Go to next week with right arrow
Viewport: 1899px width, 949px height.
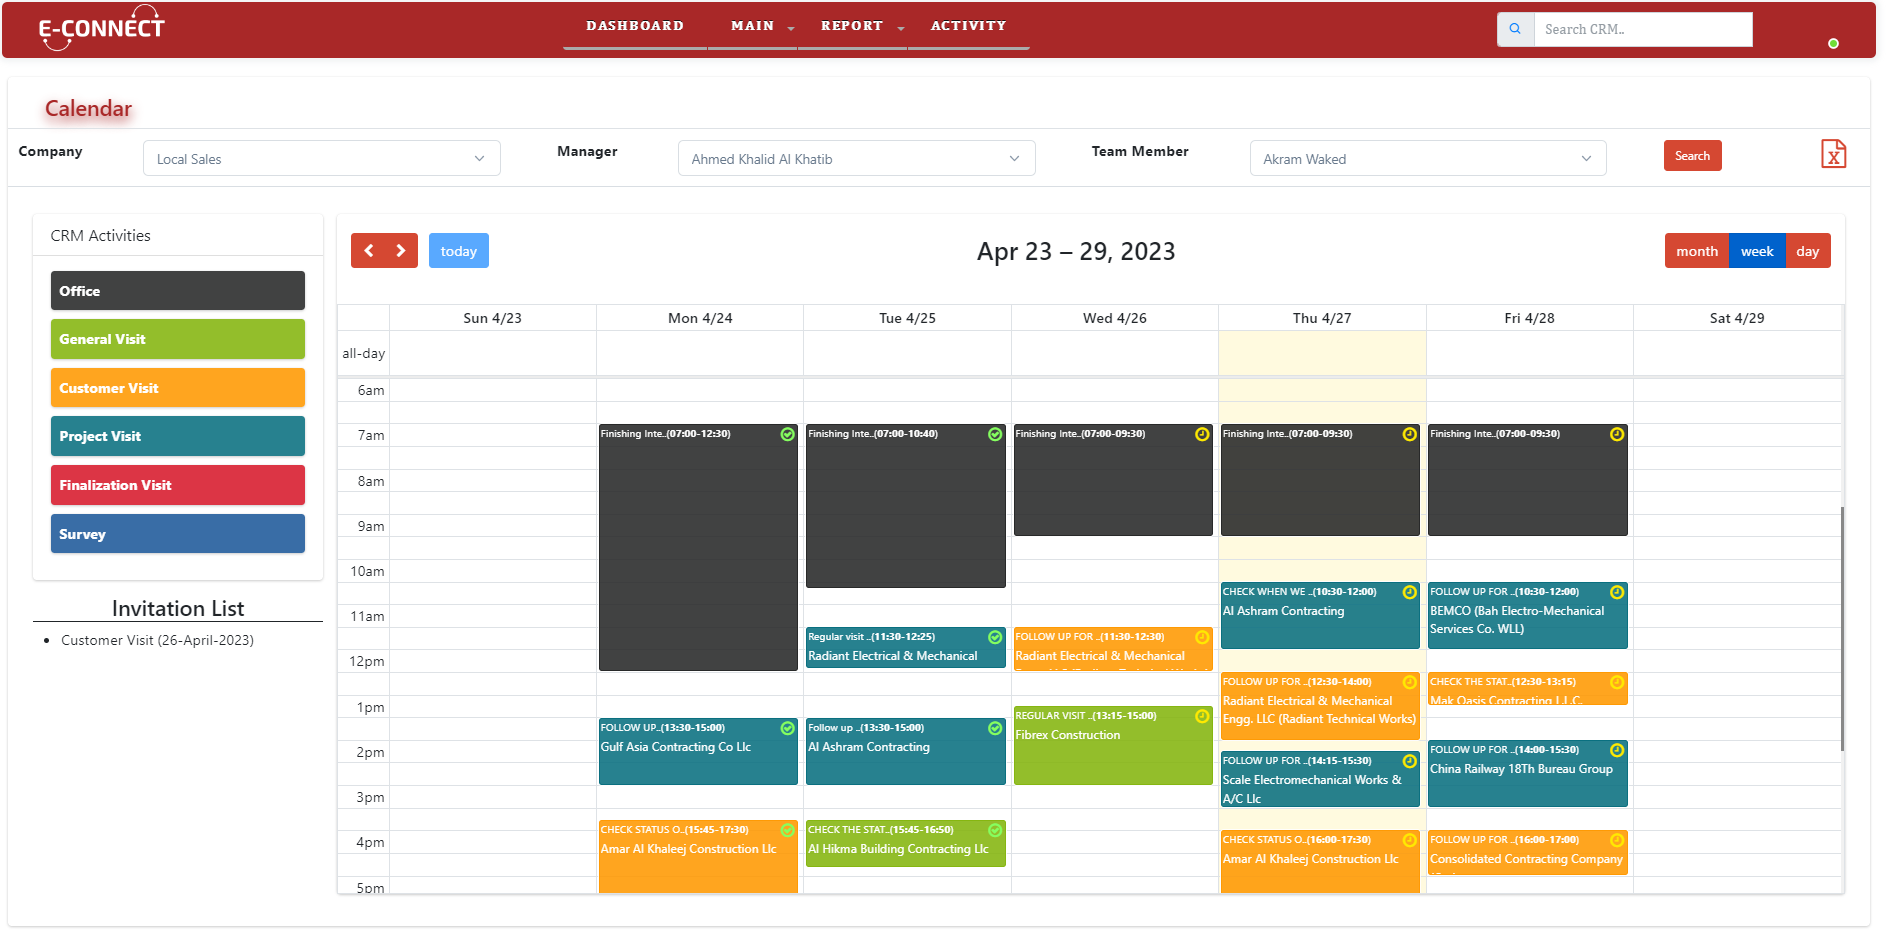[401, 251]
